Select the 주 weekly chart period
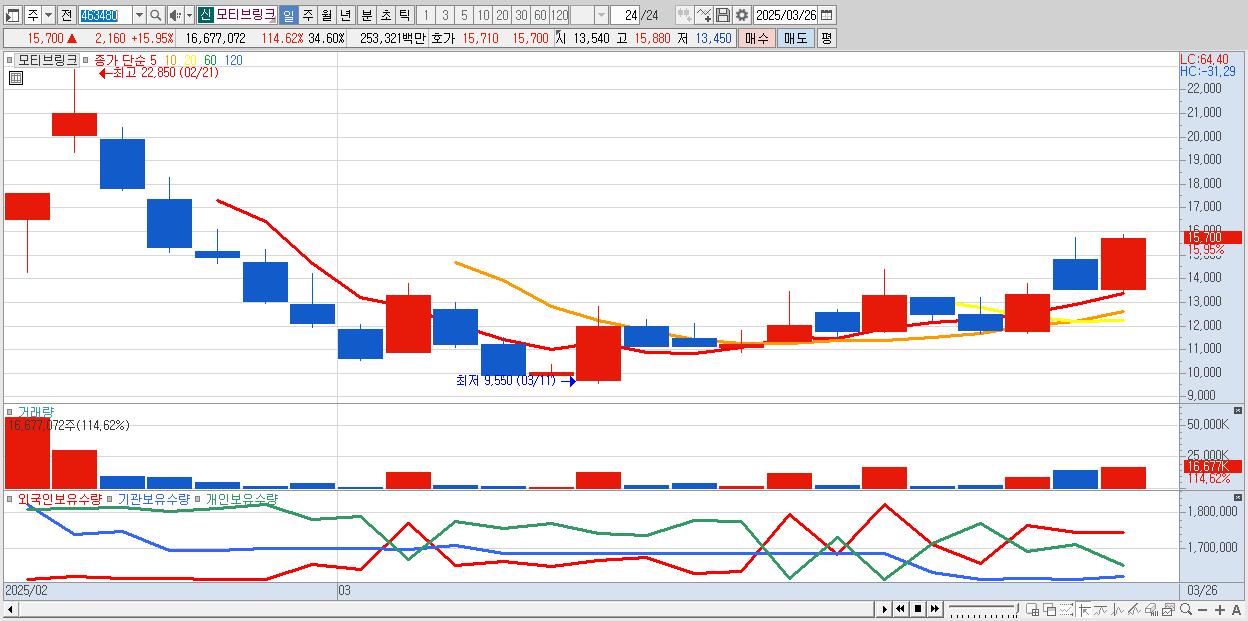The height and width of the screenshot is (621, 1248). pyautogui.click(x=308, y=15)
